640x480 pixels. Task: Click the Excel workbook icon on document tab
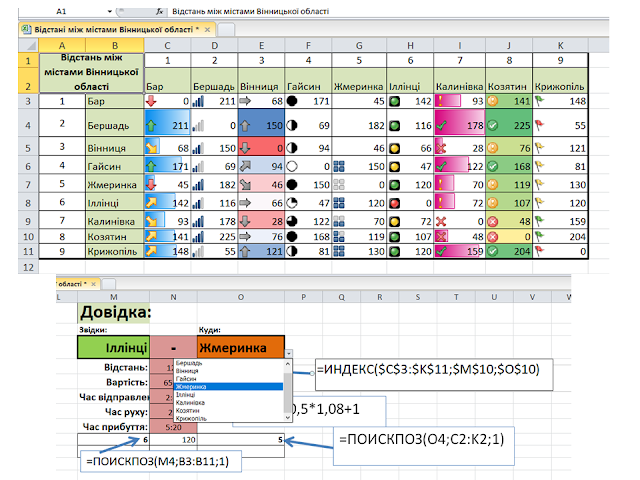click(x=26, y=29)
